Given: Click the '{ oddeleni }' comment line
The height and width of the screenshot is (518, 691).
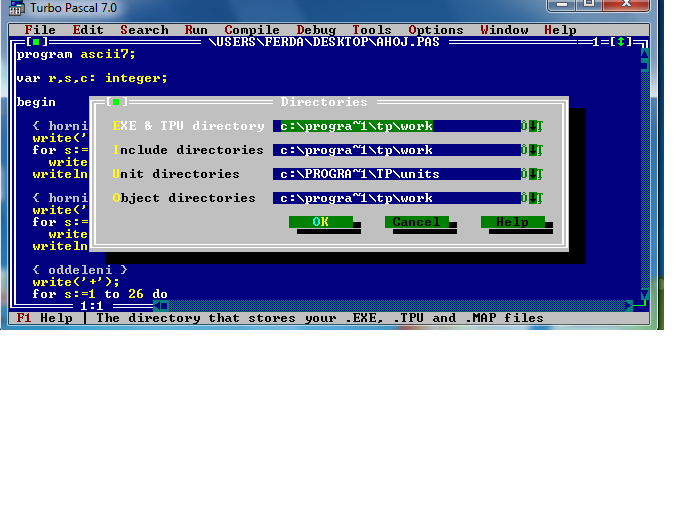Looking at the screenshot, I should [80, 270].
